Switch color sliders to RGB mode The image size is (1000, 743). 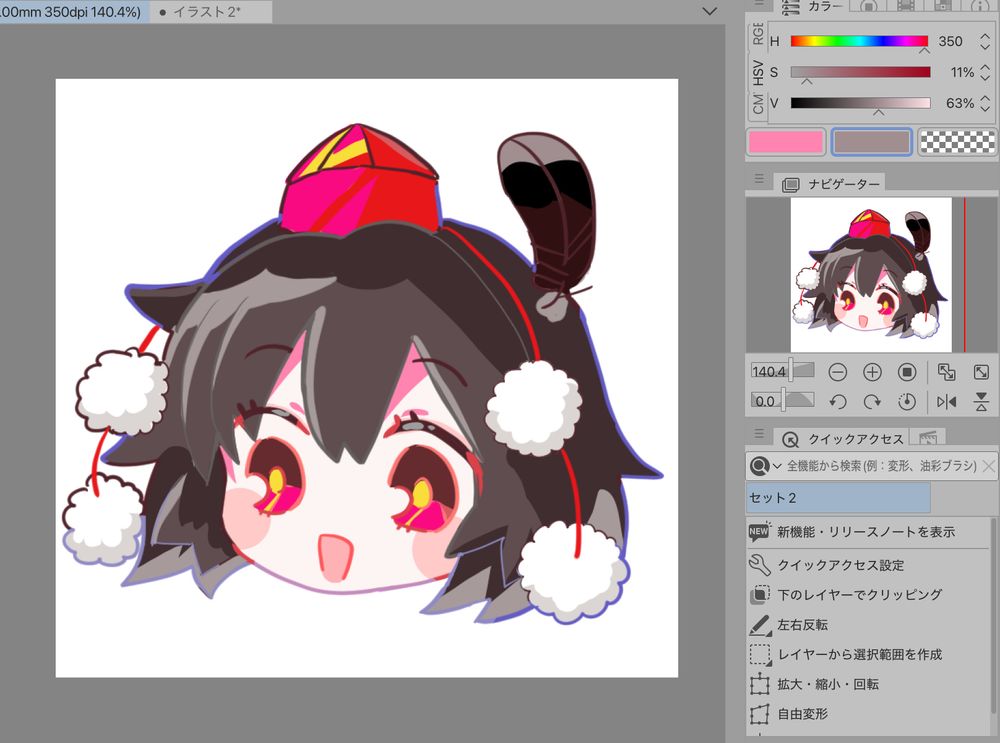tap(758, 33)
